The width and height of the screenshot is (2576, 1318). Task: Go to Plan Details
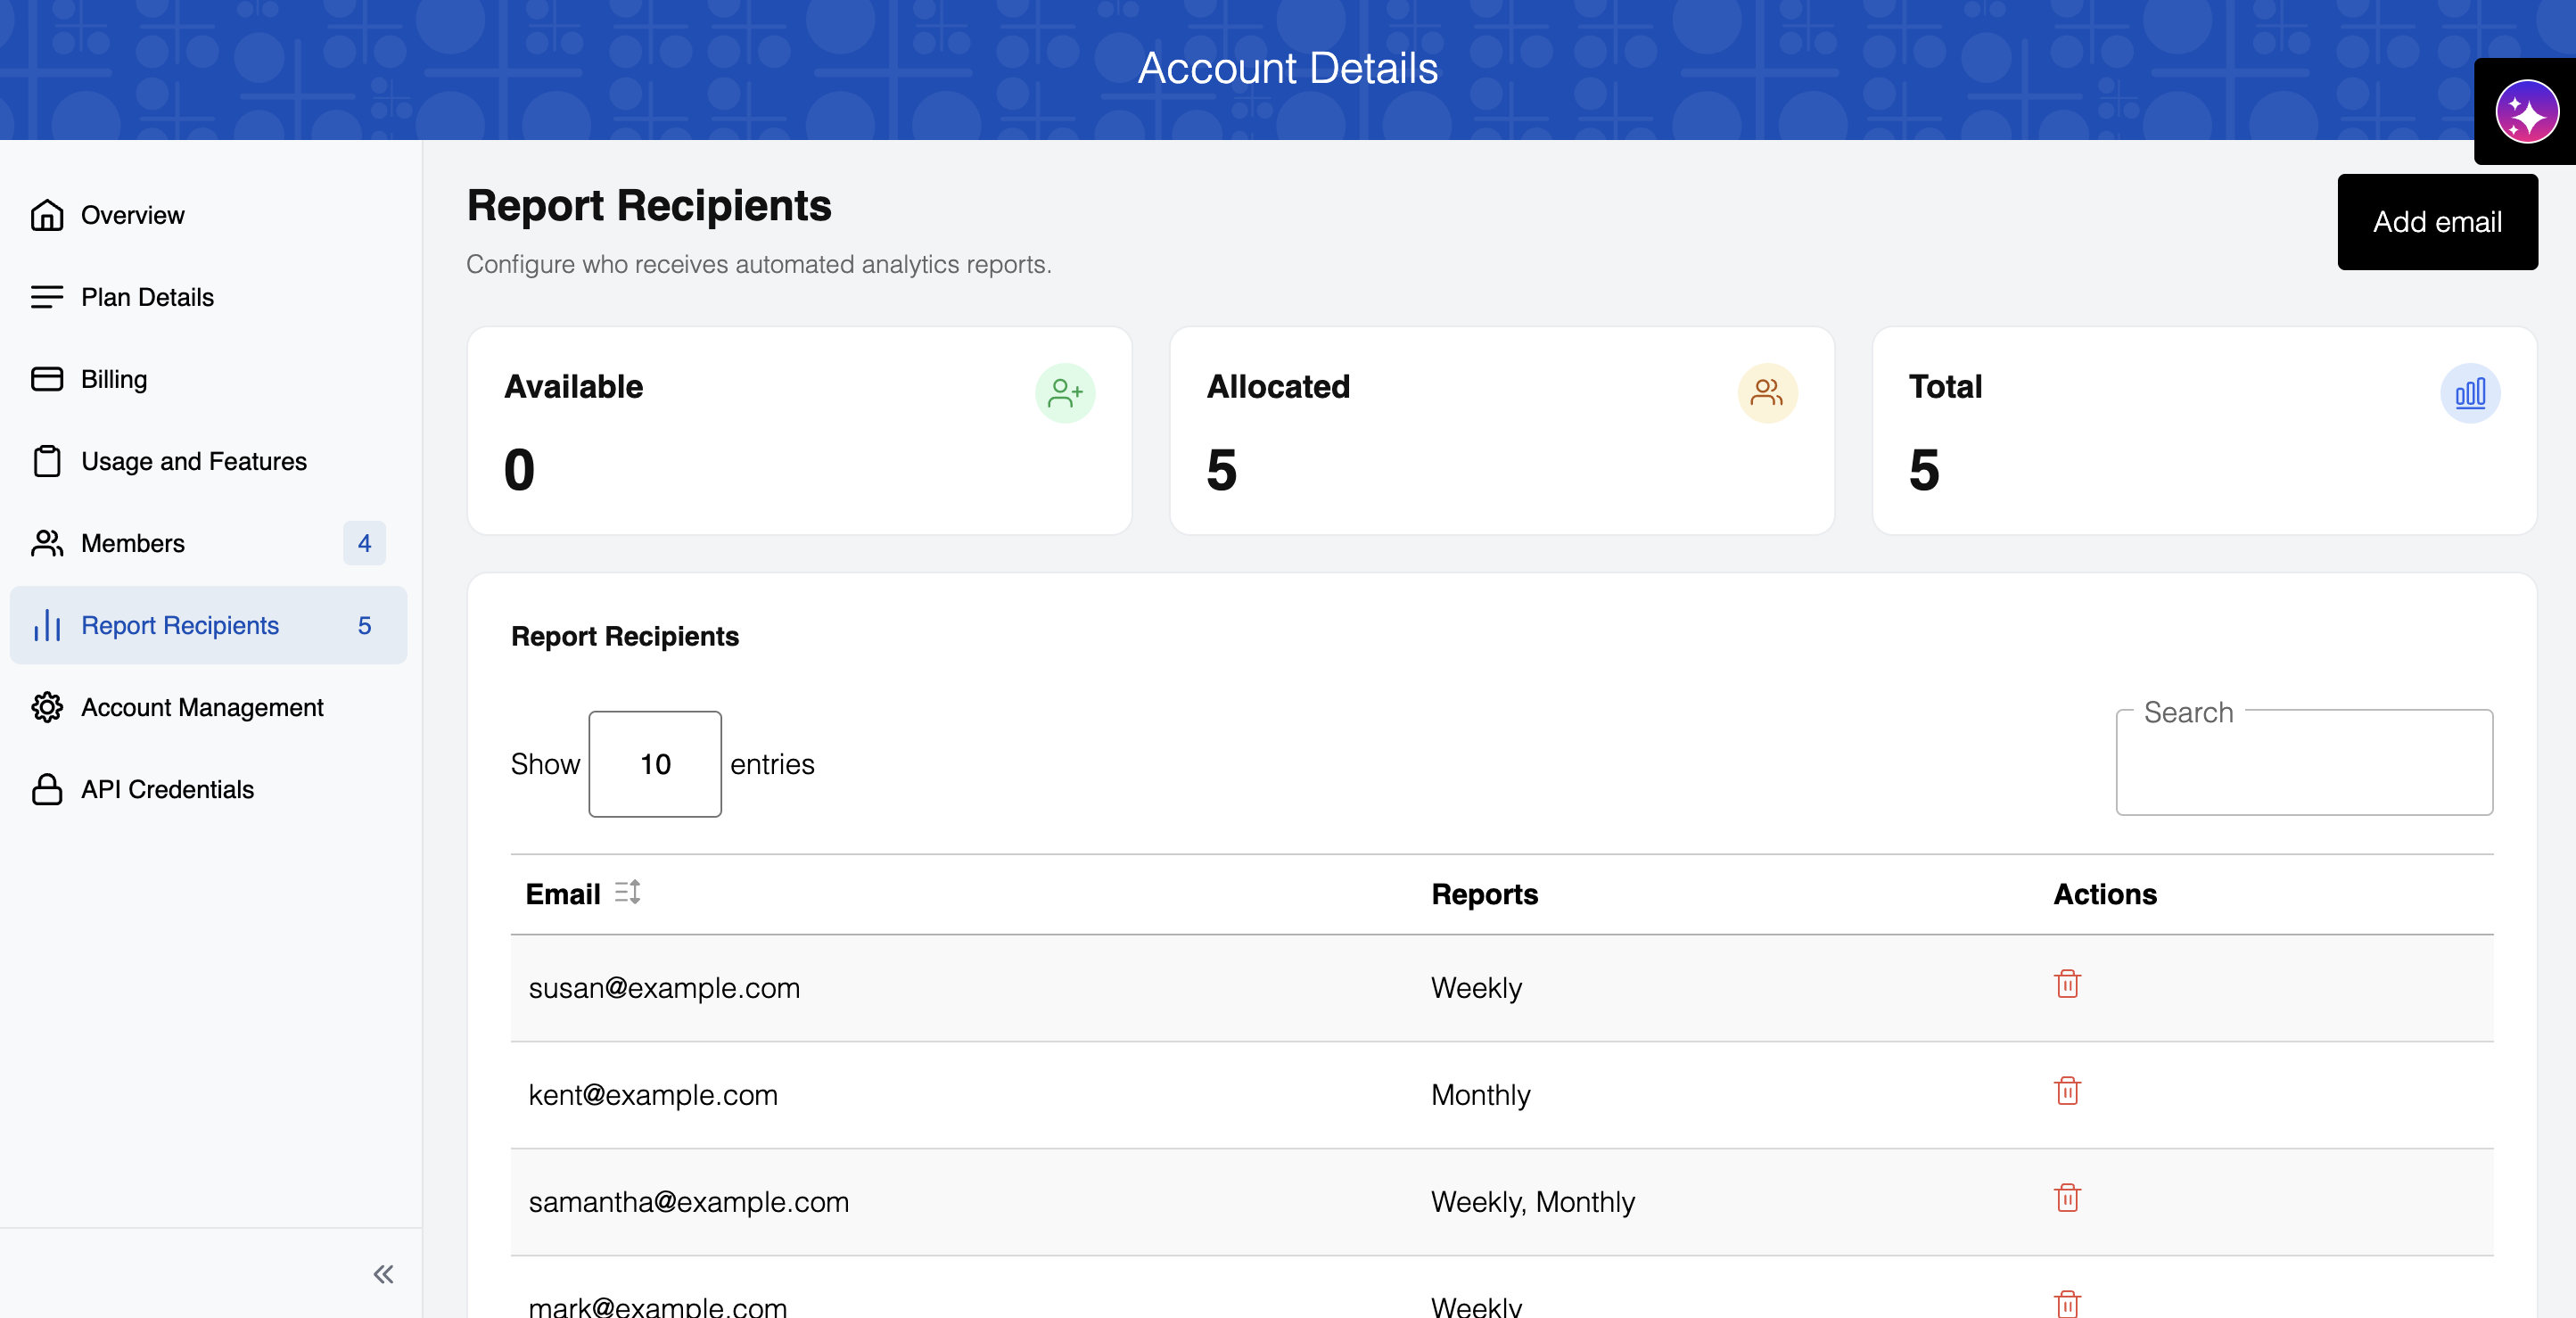208,297
